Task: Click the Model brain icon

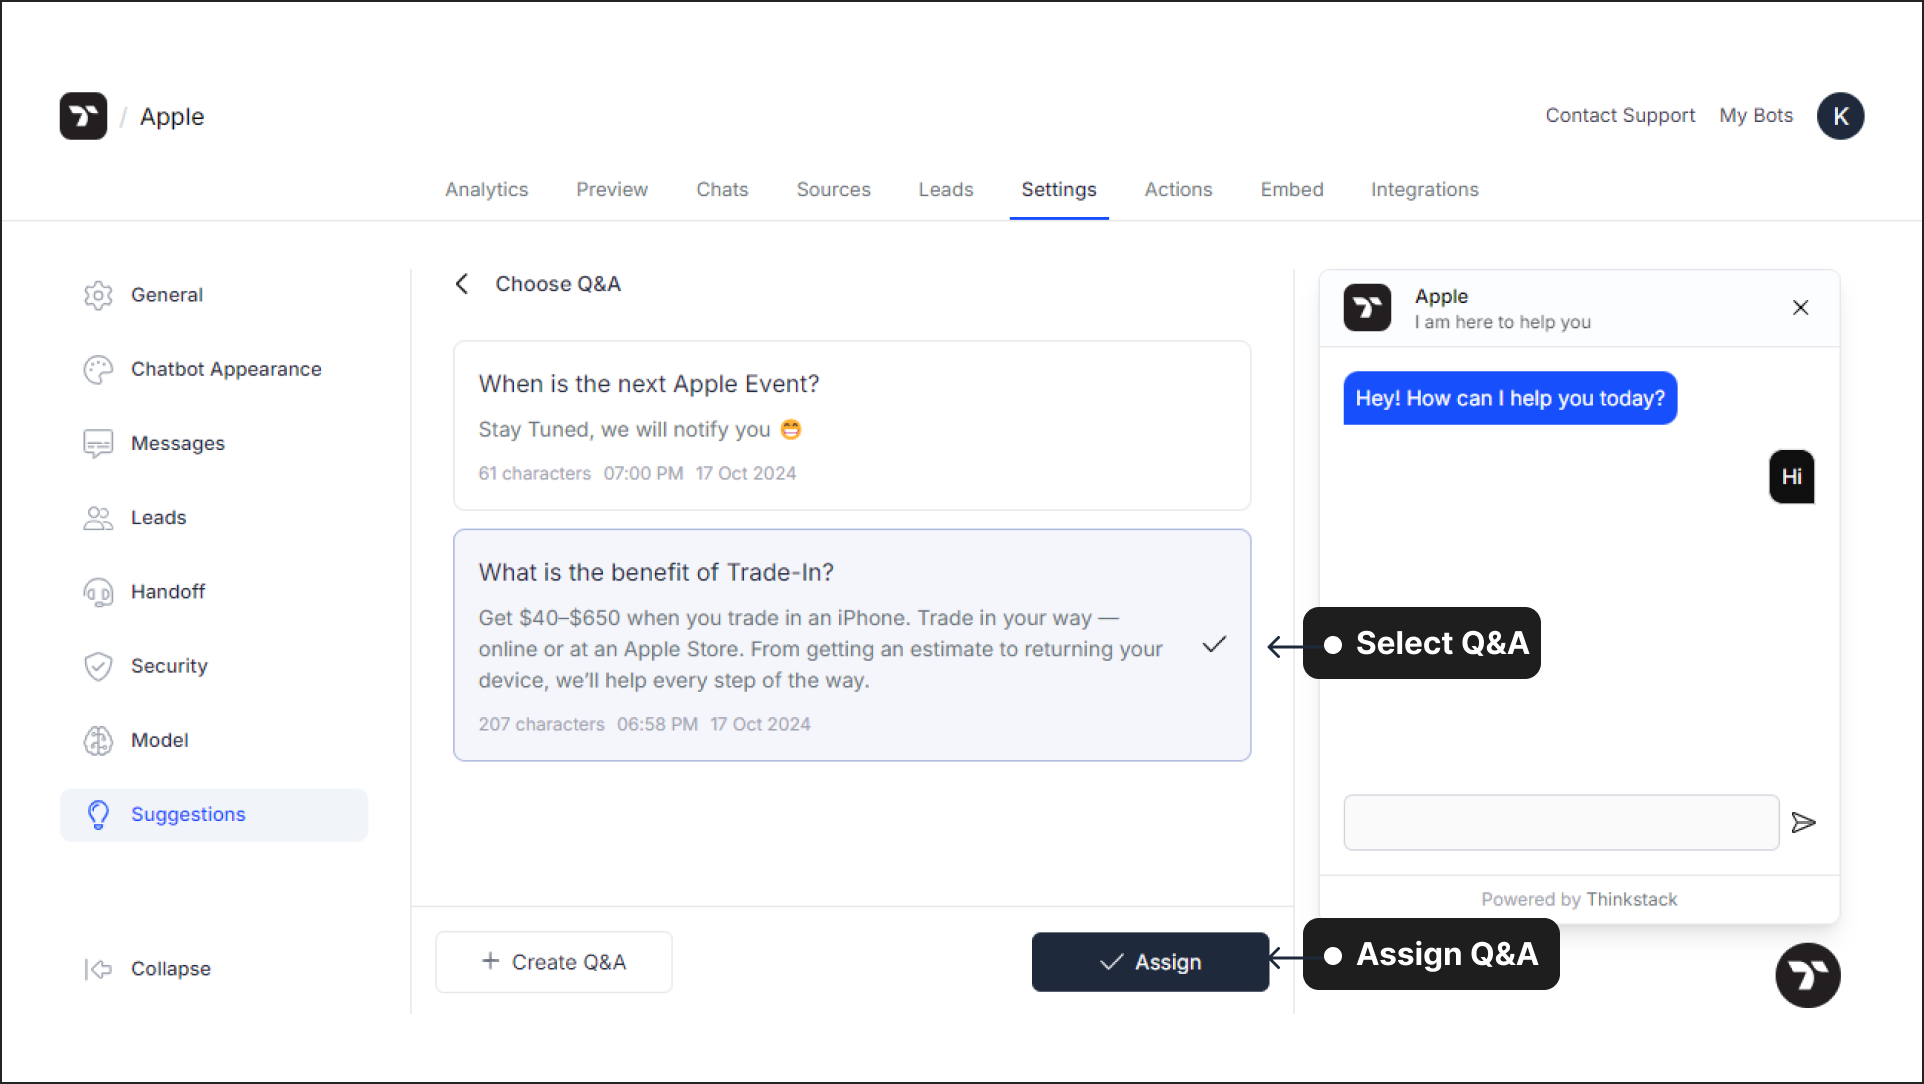Action: (98, 740)
